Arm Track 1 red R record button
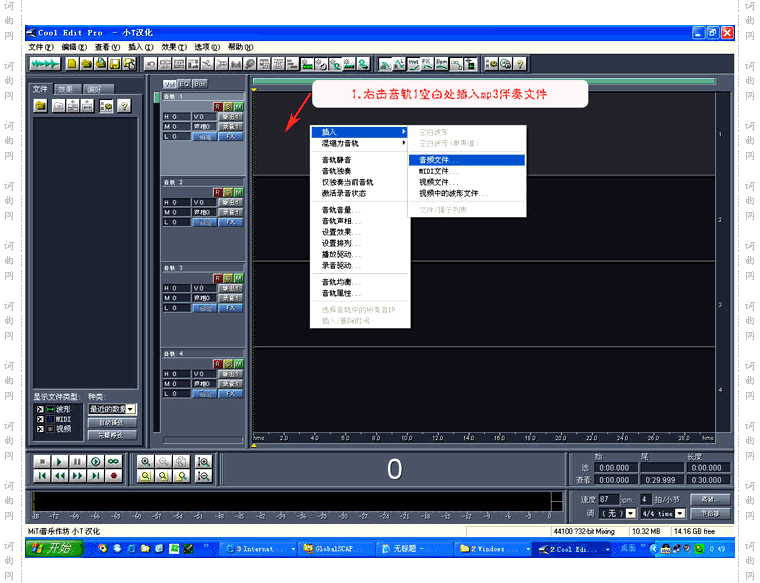This screenshot has width=760, height=583. click(x=218, y=107)
